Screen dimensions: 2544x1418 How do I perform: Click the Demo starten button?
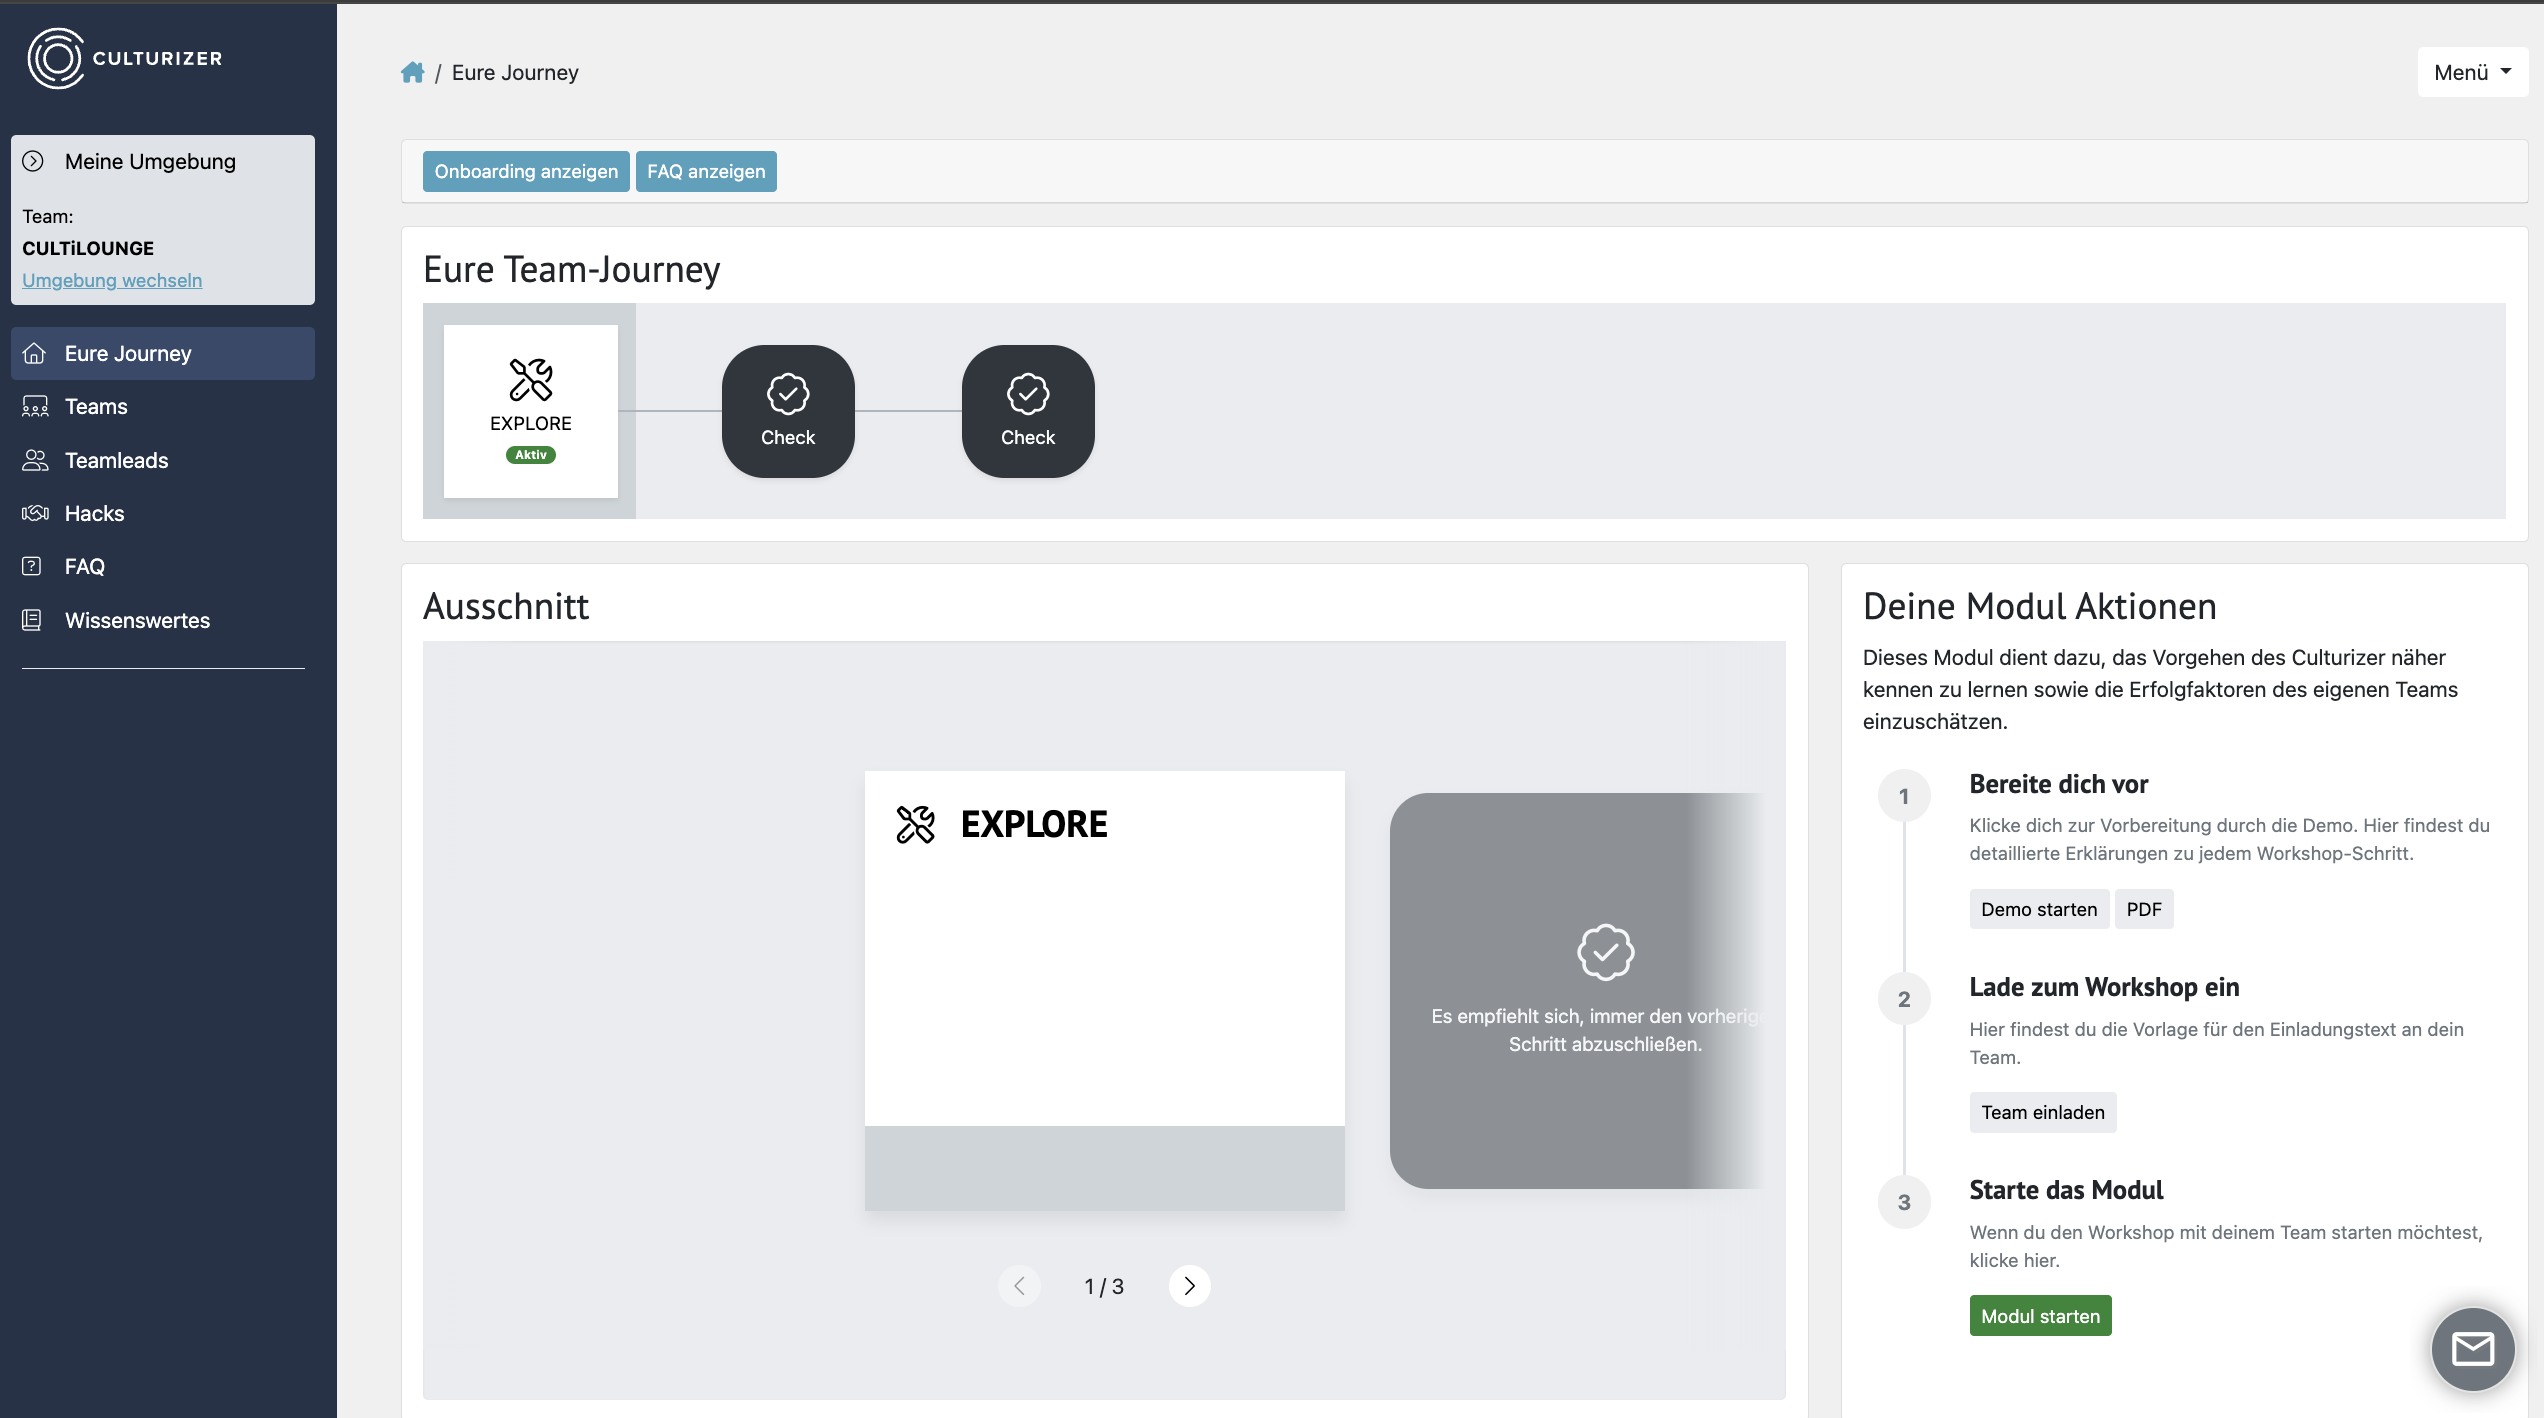(2038, 909)
